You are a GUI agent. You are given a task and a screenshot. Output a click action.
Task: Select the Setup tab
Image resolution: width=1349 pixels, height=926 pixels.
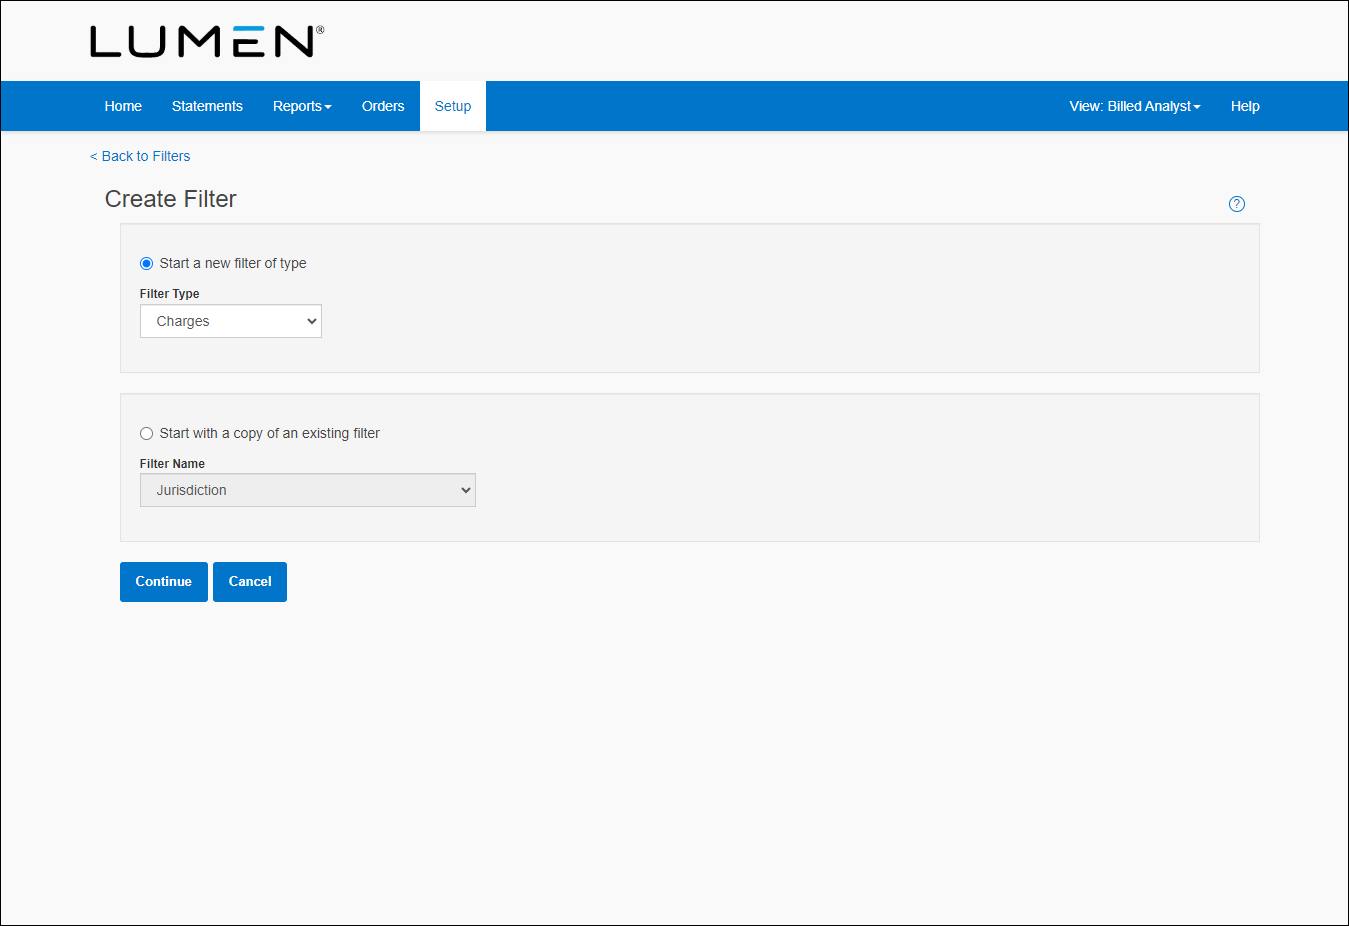coord(453,106)
